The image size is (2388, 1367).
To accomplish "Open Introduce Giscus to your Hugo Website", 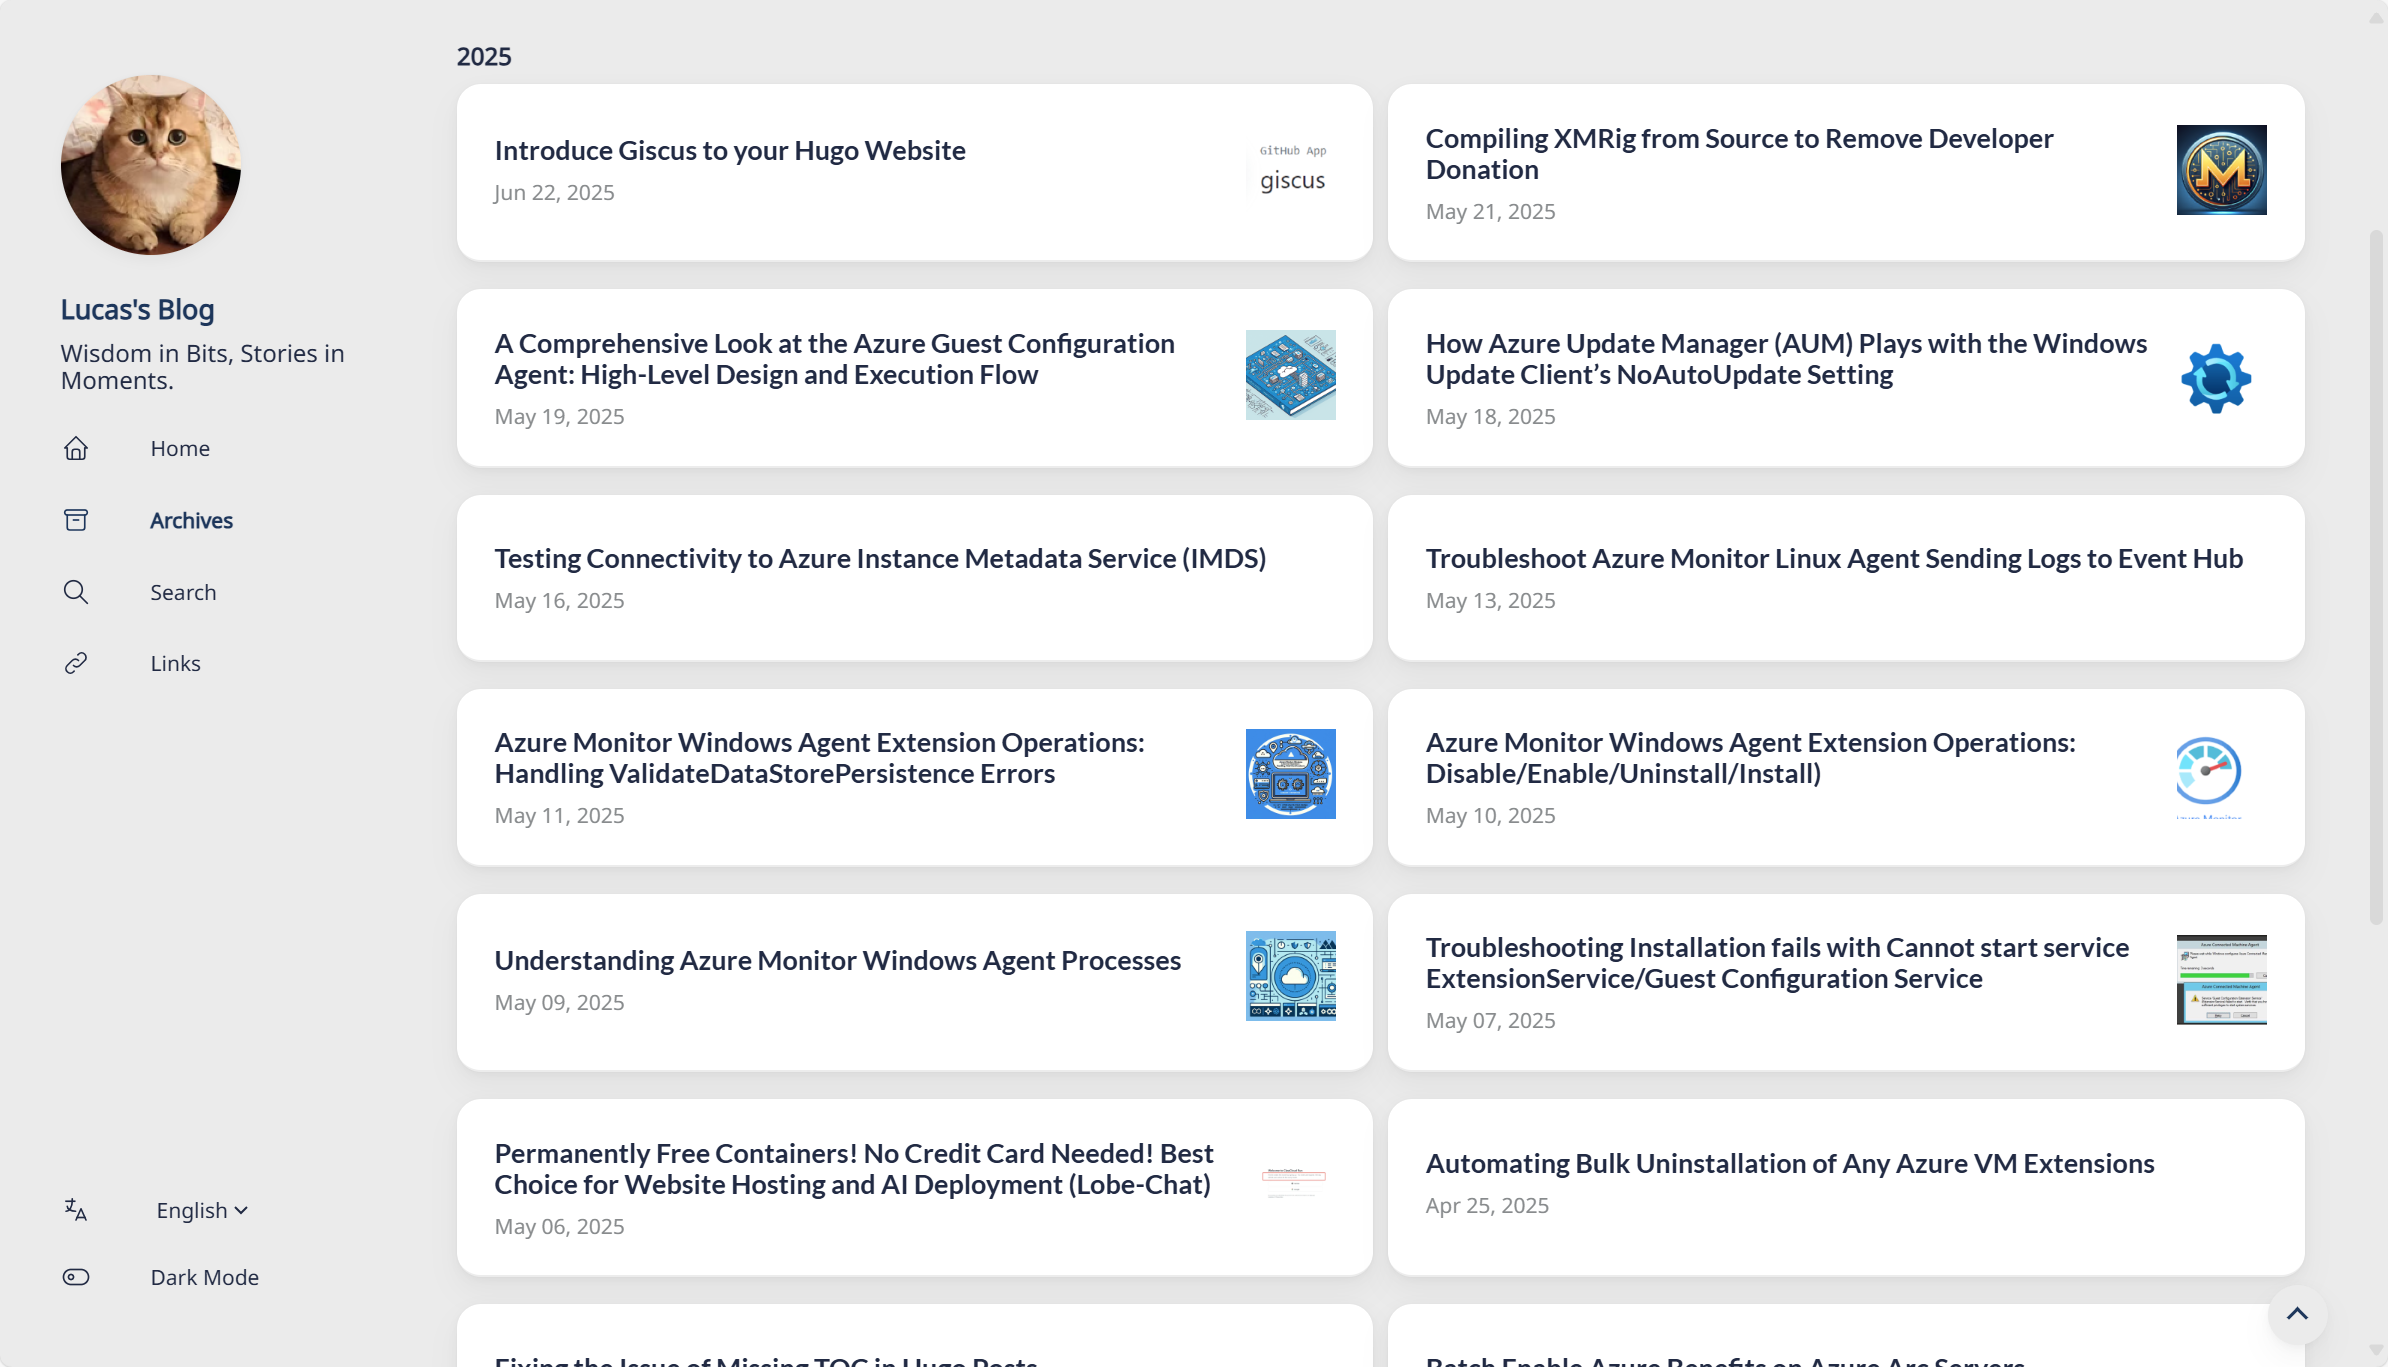I will [730, 150].
